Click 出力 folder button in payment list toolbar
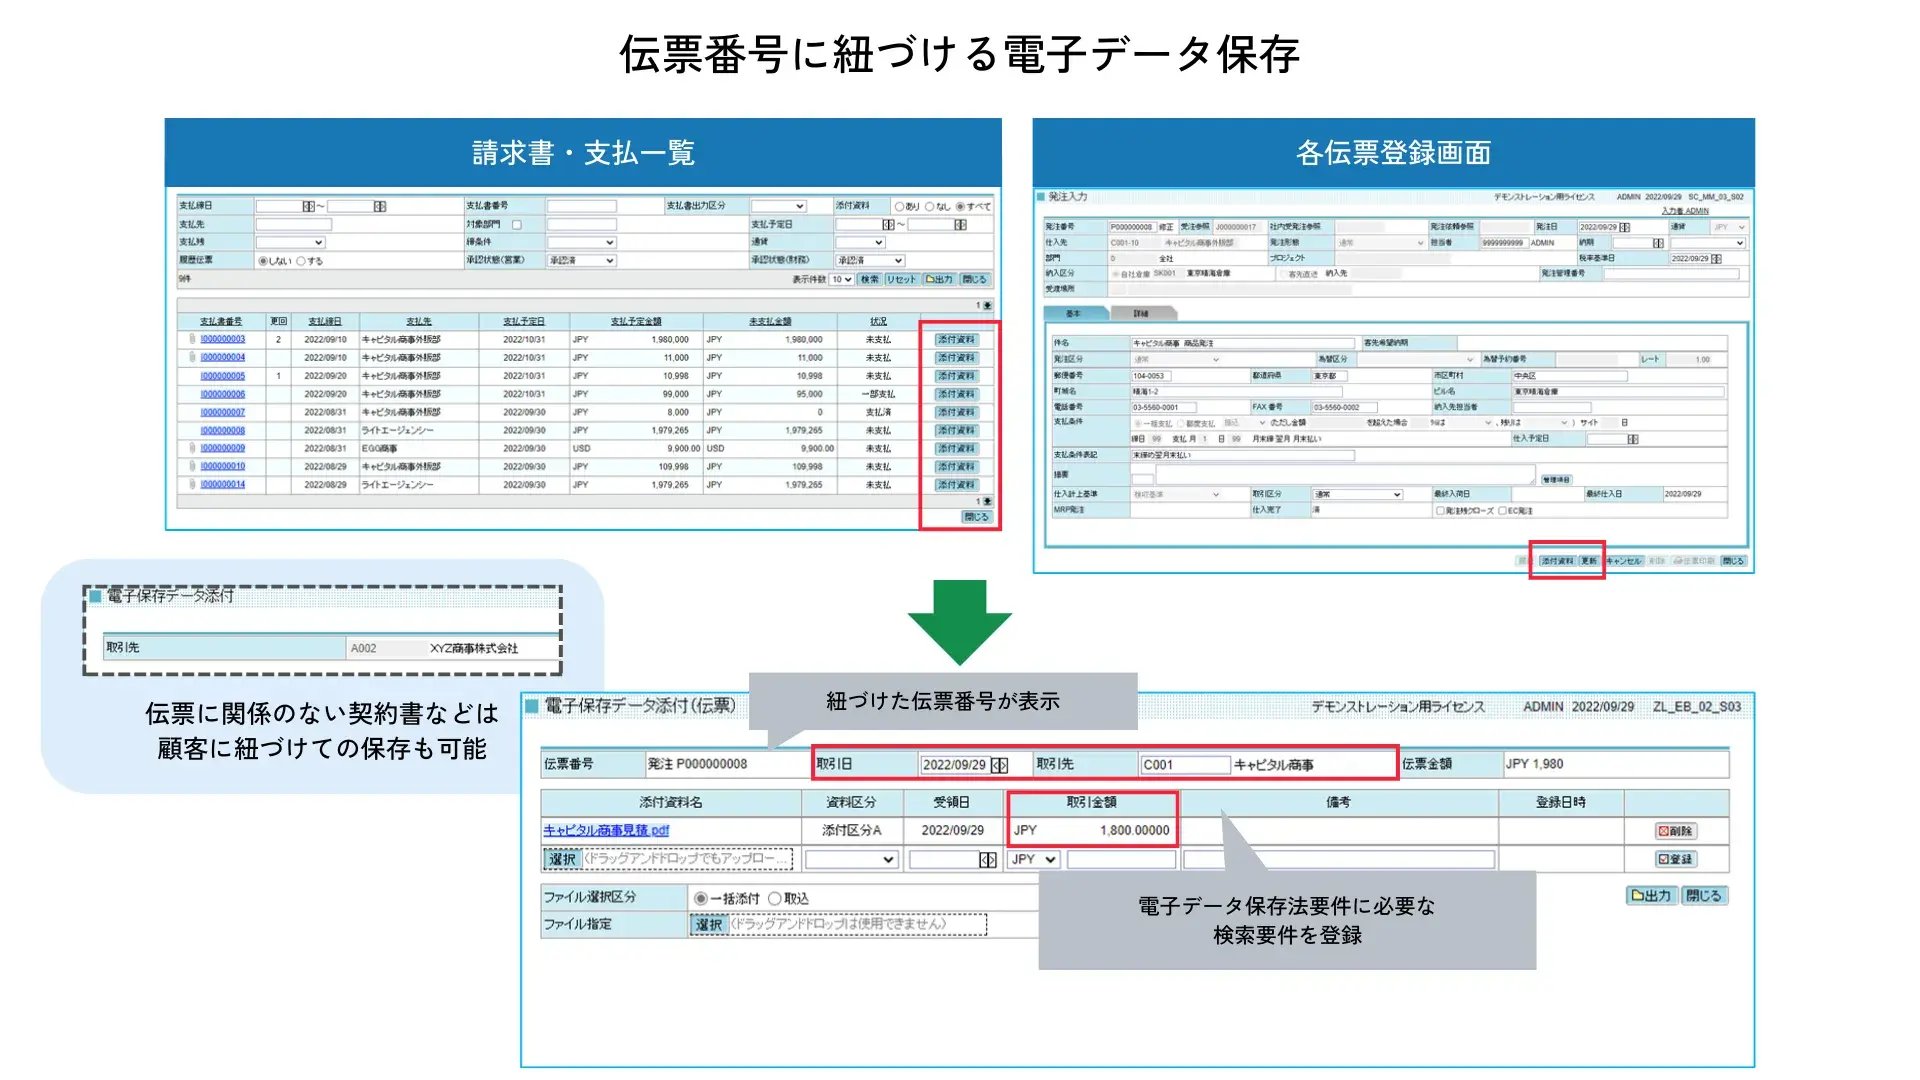The width and height of the screenshot is (1920, 1080). click(x=938, y=280)
